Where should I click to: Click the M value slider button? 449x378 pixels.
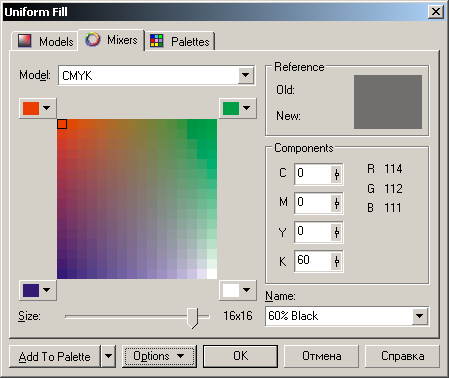tap(337, 203)
